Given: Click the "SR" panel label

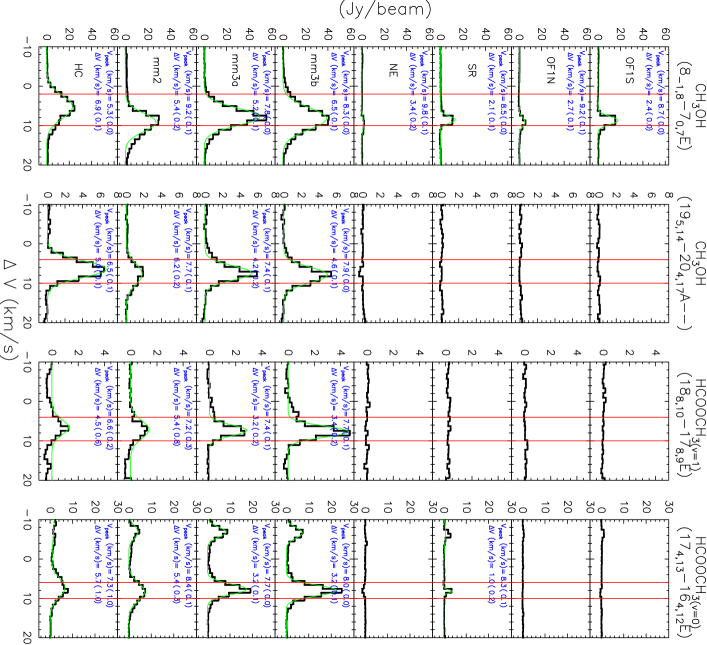Looking at the screenshot, I should point(472,70).
